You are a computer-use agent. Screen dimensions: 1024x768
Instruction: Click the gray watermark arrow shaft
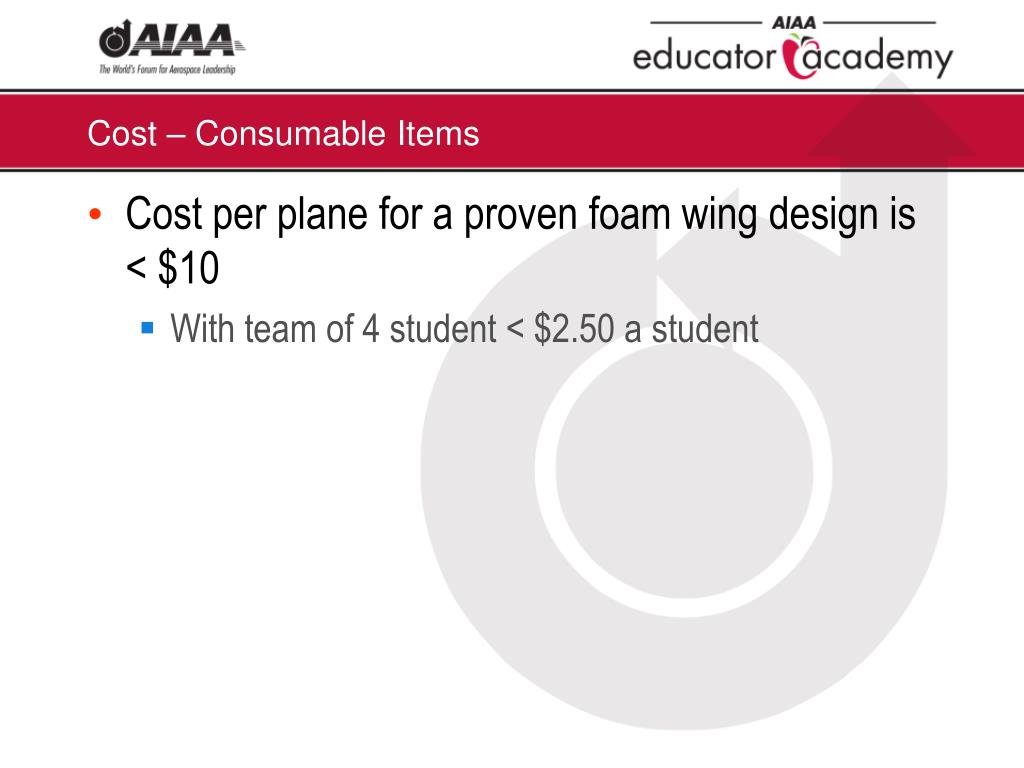pyautogui.click(x=893, y=327)
